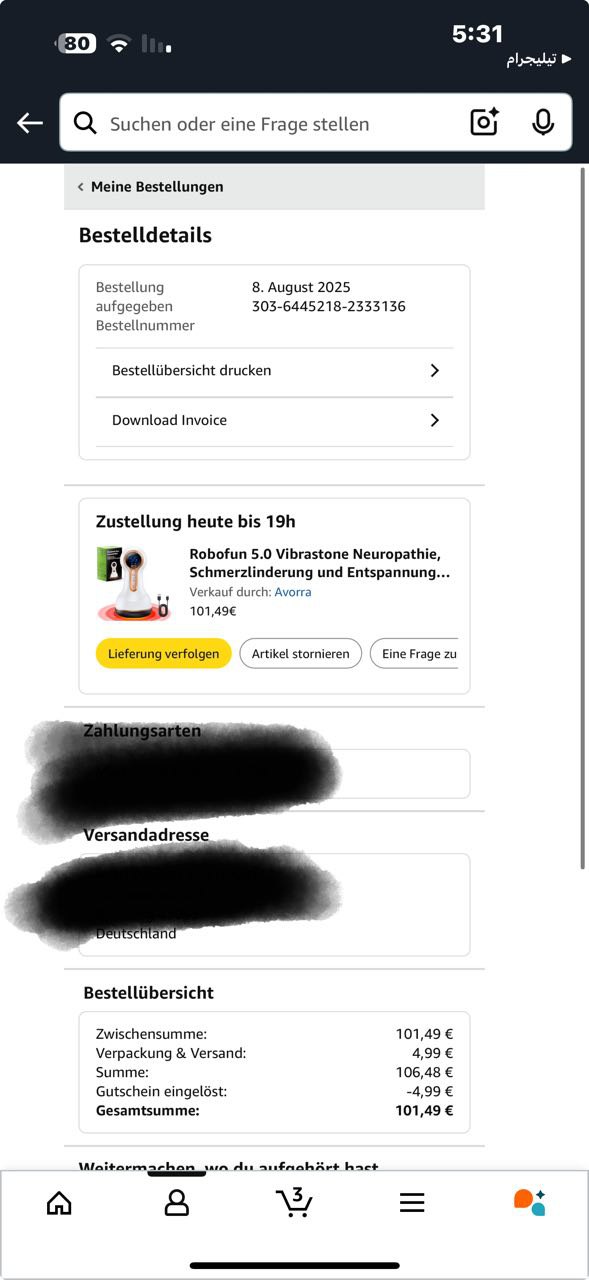Open the account profile icon
The image size is (589, 1280).
point(177,1202)
